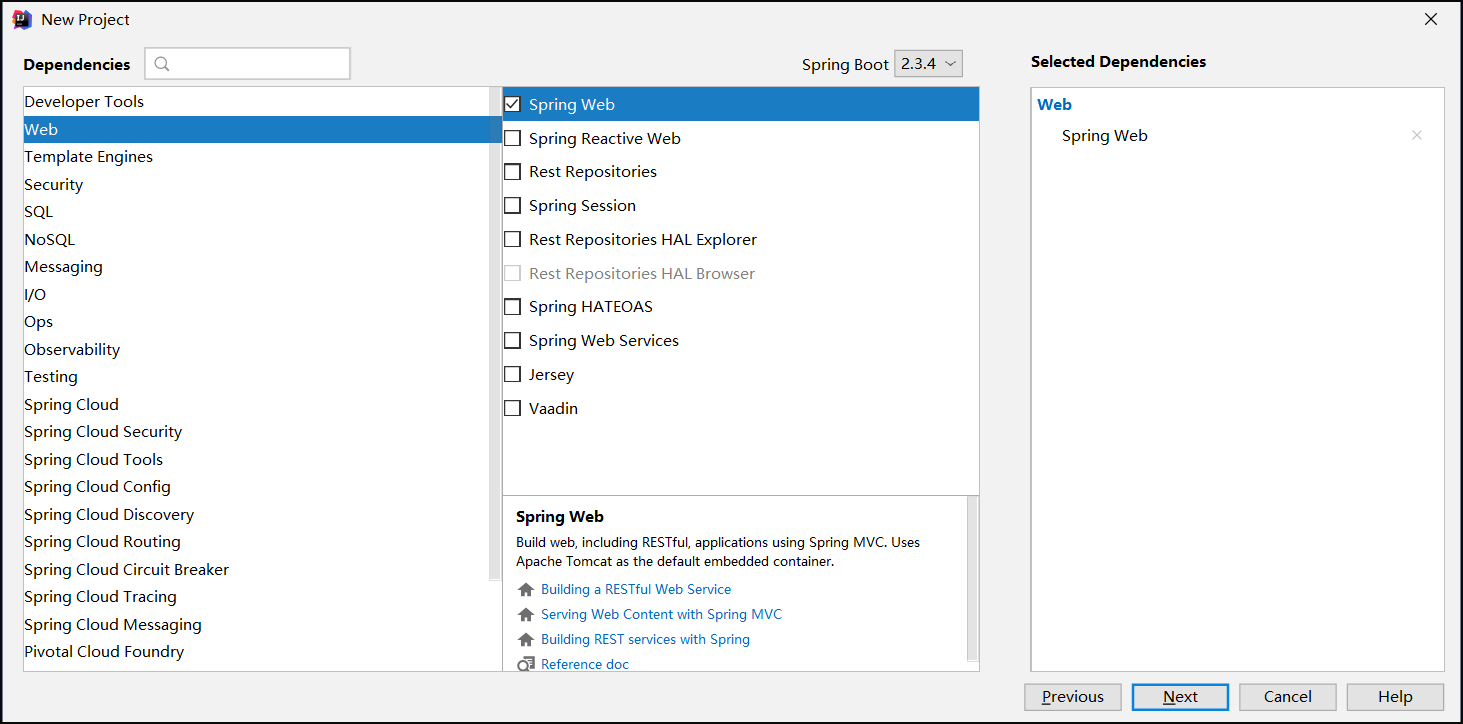Select the Developer Tools category
Viewport: 1463px width, 724px height.
(x=256, y=102)
